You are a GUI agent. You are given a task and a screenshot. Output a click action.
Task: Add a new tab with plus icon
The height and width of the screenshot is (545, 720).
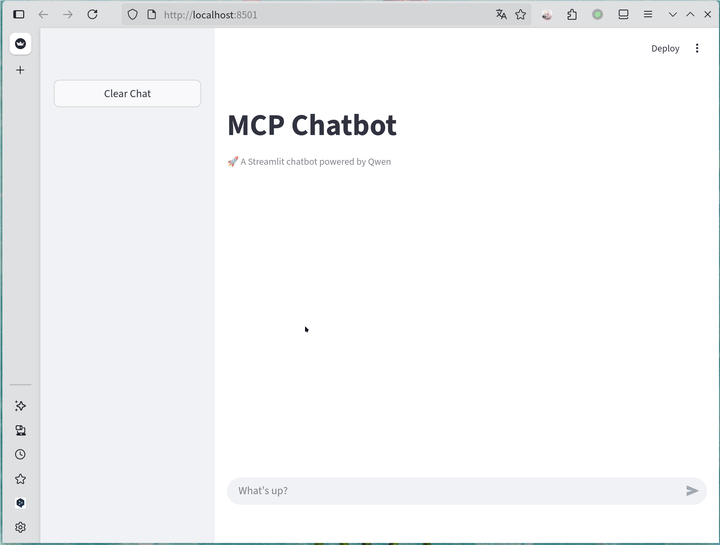20,70
